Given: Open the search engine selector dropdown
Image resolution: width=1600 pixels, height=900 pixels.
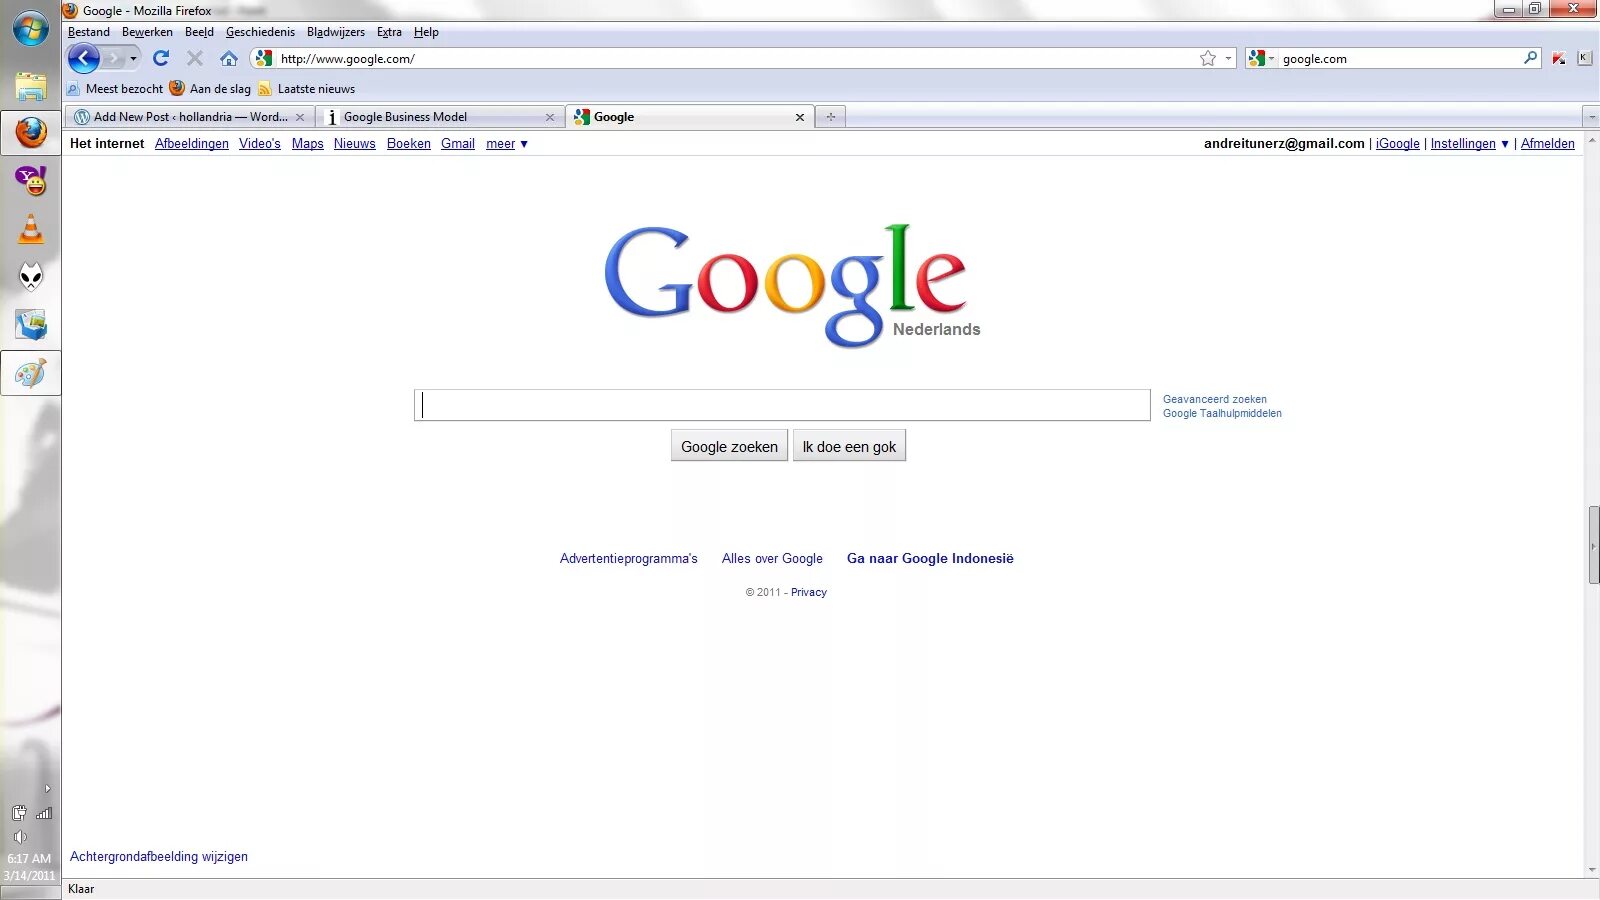Looking at the screenshot, I should click(1261, 58).
